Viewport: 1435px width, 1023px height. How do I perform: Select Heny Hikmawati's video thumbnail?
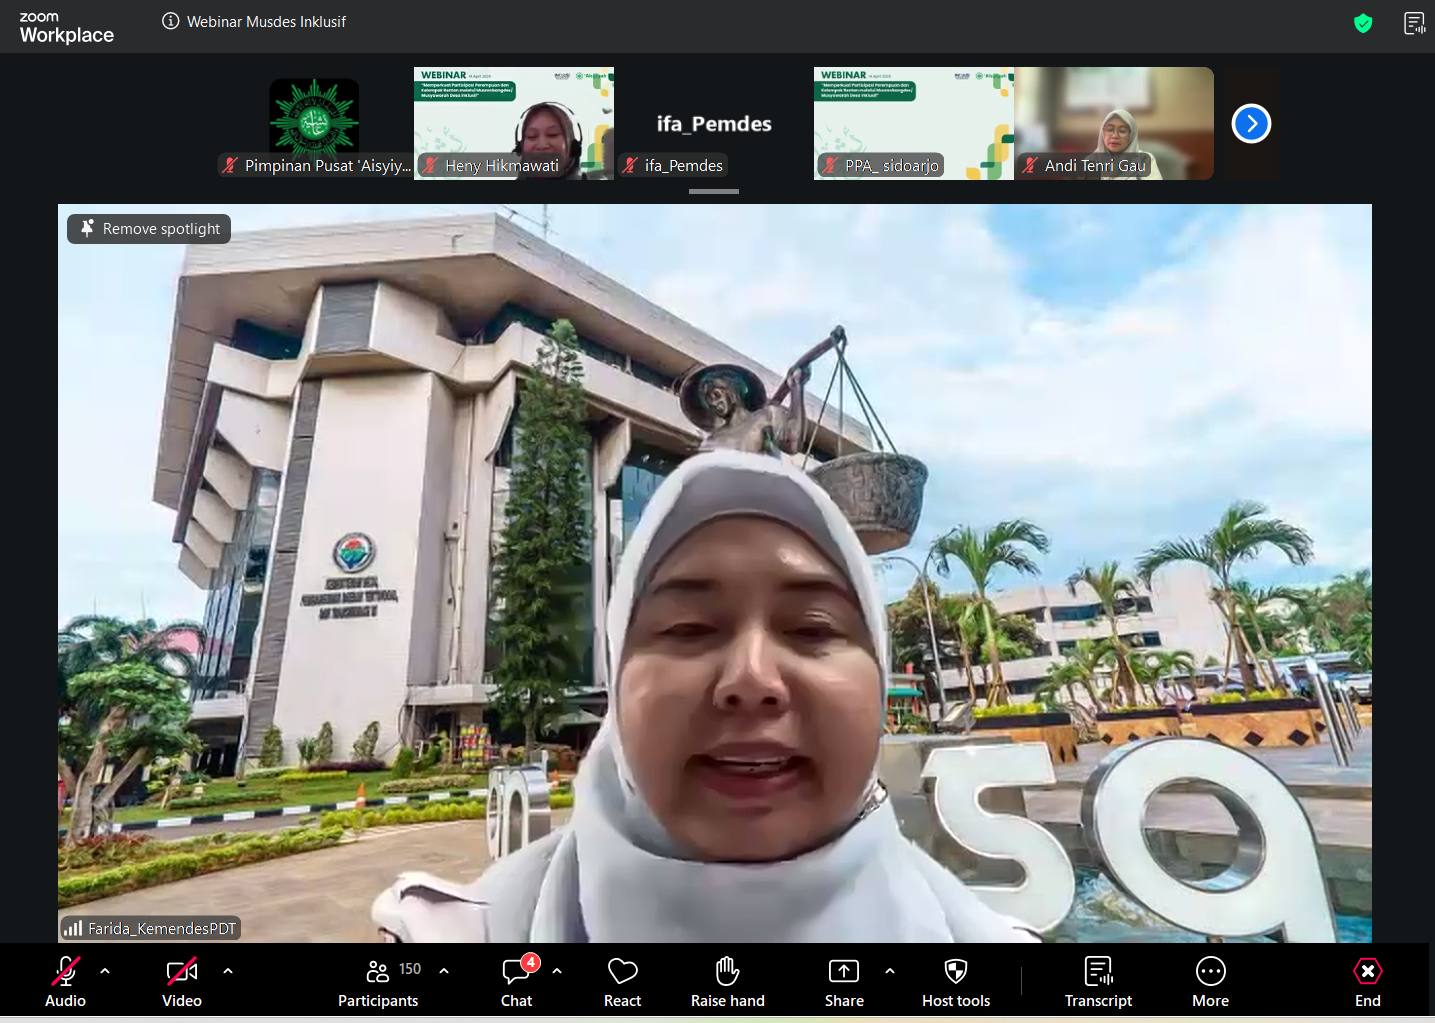513,122
